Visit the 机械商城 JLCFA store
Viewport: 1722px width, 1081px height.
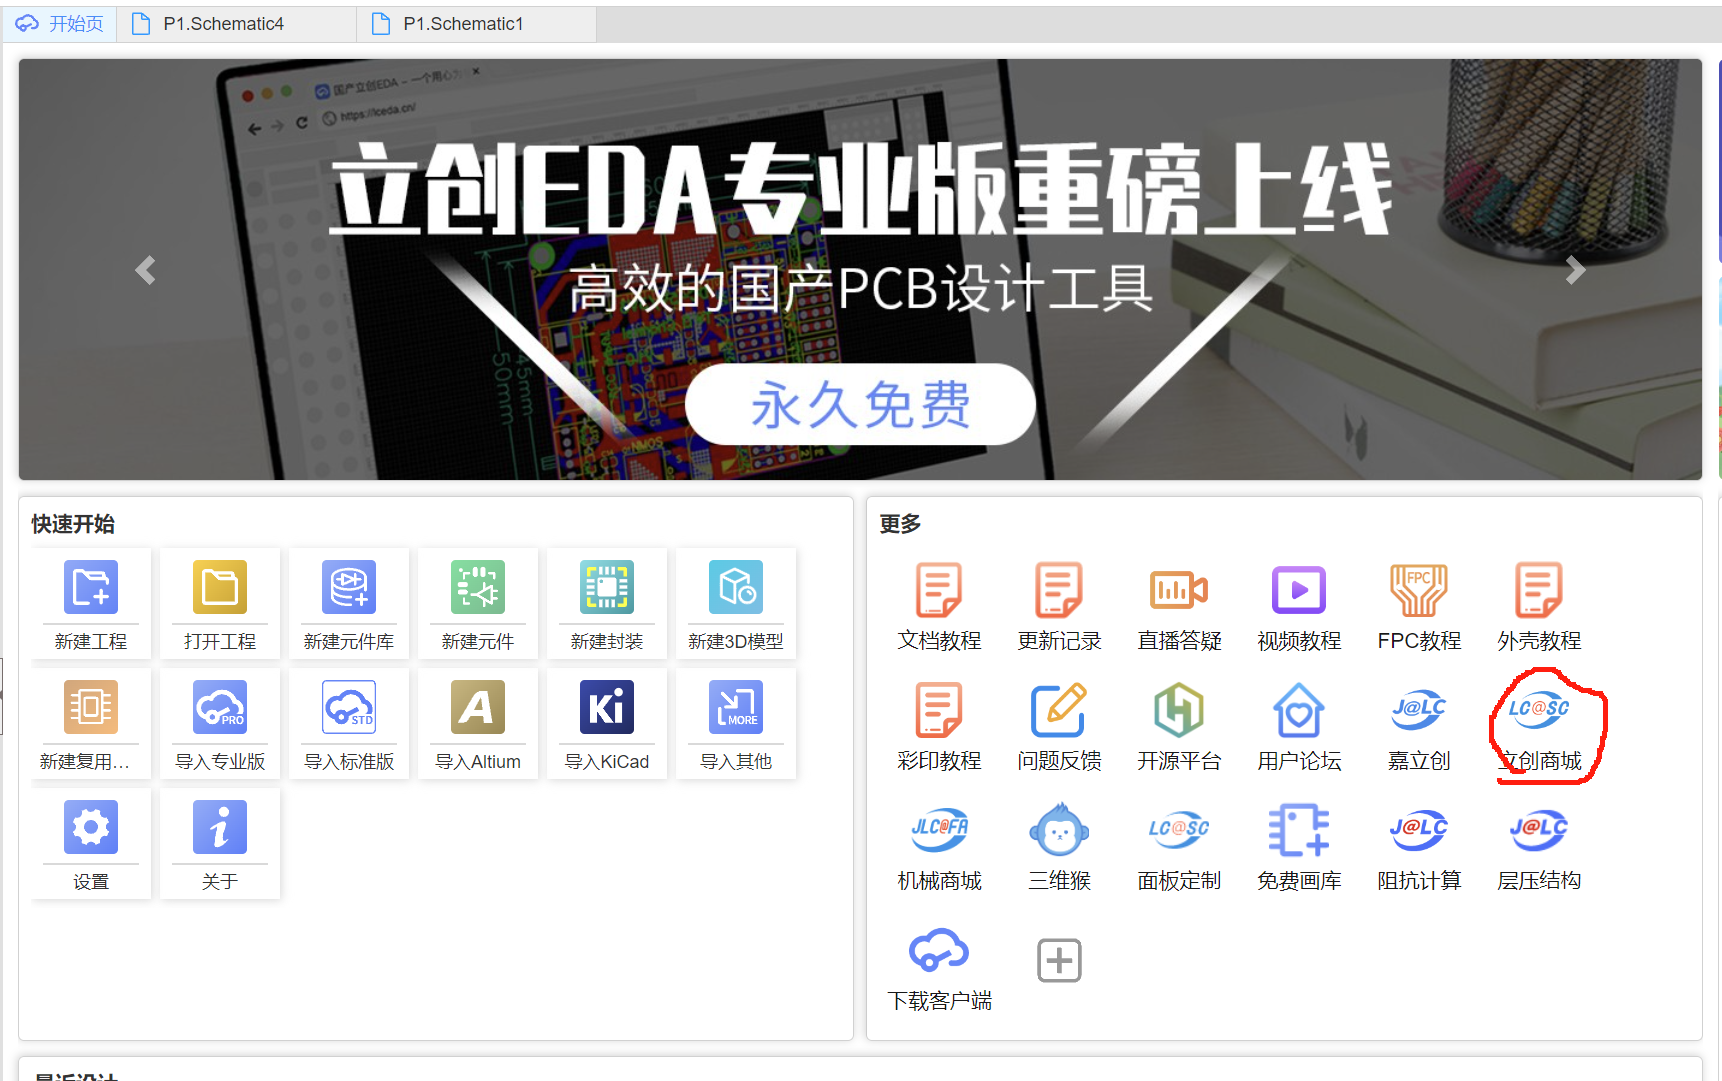pos(939,830)
